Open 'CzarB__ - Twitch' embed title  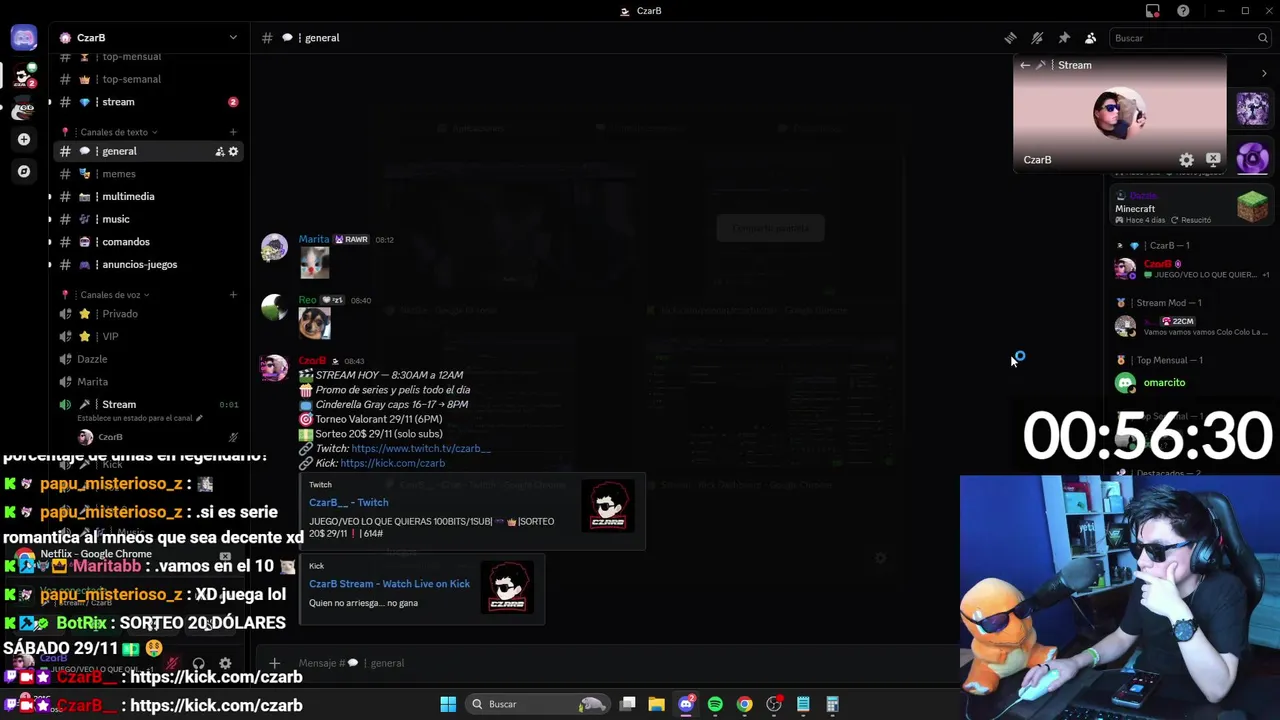(x=348, y=503)
